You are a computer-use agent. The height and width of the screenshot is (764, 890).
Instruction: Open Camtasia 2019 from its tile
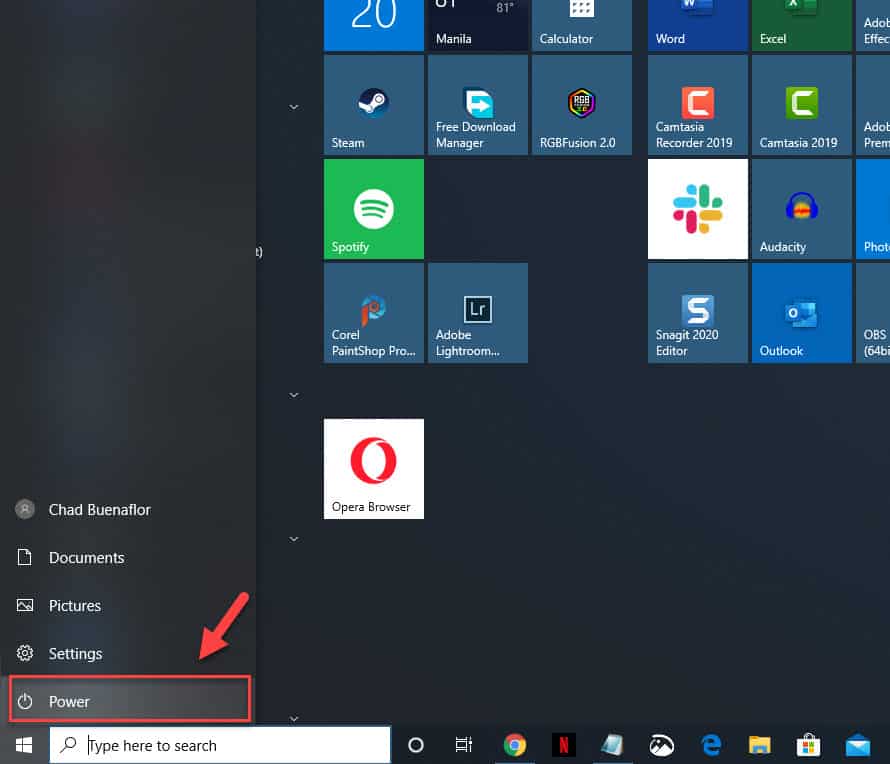tap(801, 104)
